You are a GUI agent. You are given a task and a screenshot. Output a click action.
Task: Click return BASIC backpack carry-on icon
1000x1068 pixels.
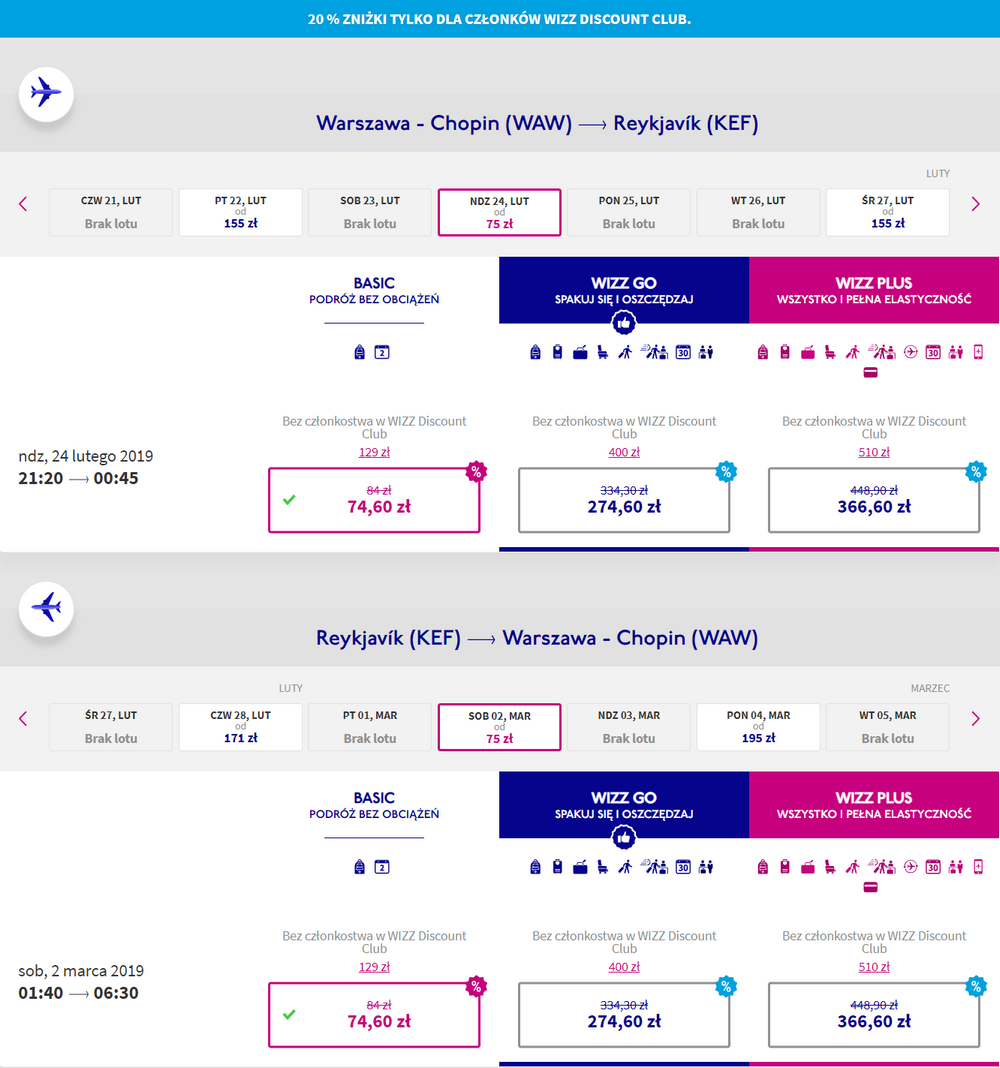pyautogui.click(x=360, y=867)
